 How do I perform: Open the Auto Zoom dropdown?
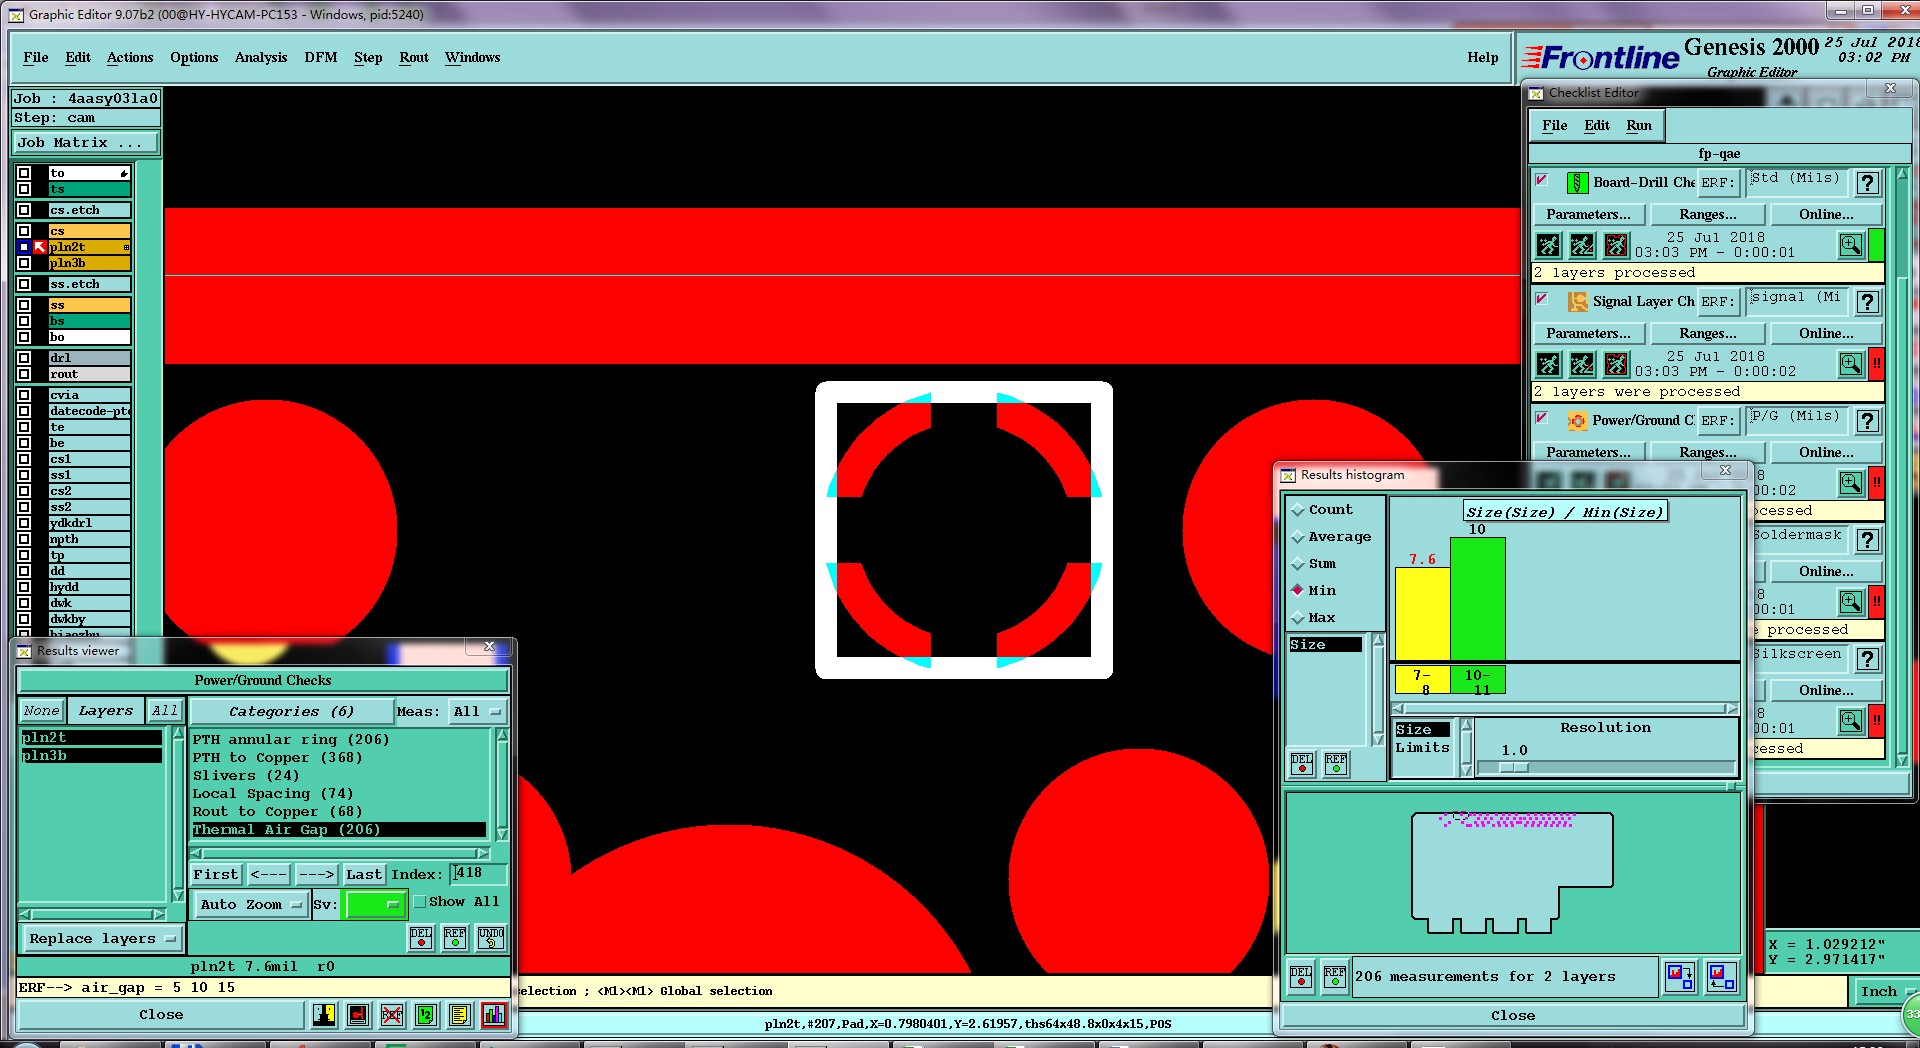250,905
